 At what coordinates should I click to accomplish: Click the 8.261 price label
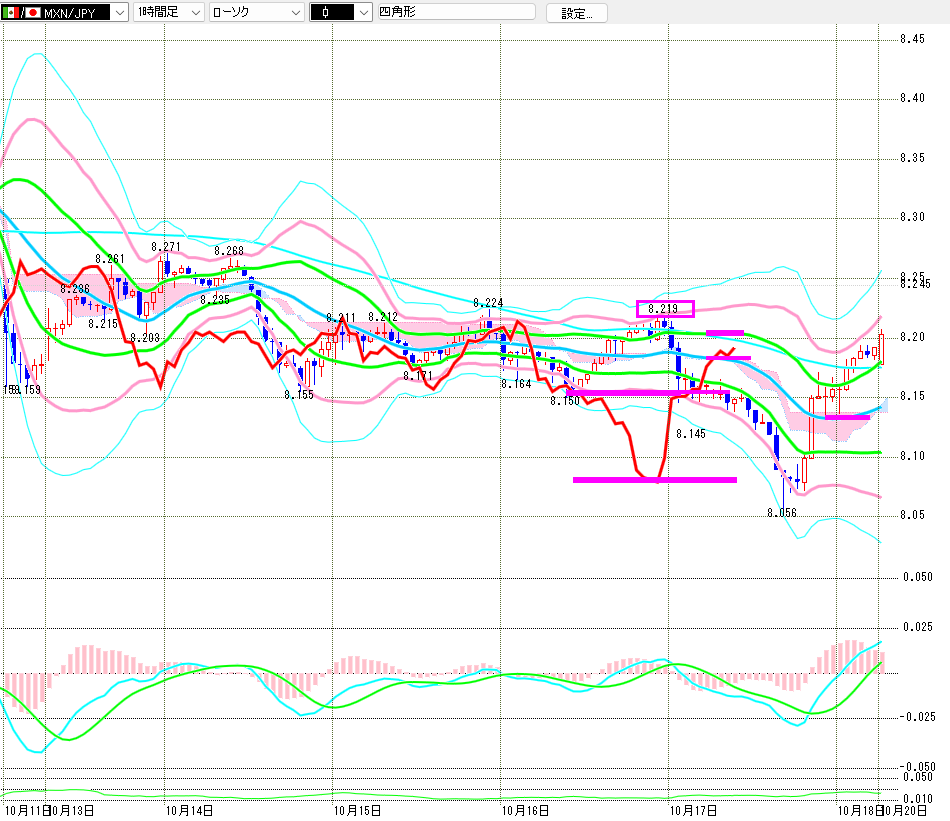[110, 259]
